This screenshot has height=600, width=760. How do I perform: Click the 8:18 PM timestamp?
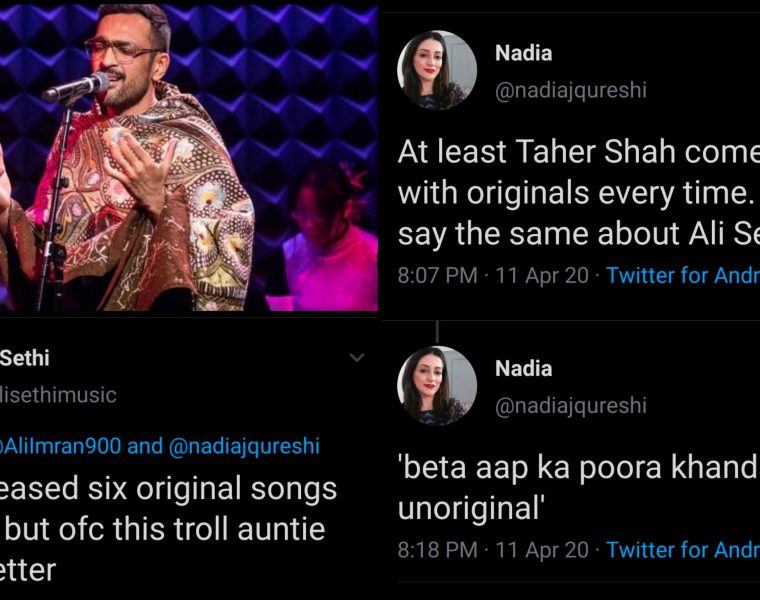pos(437,550)
